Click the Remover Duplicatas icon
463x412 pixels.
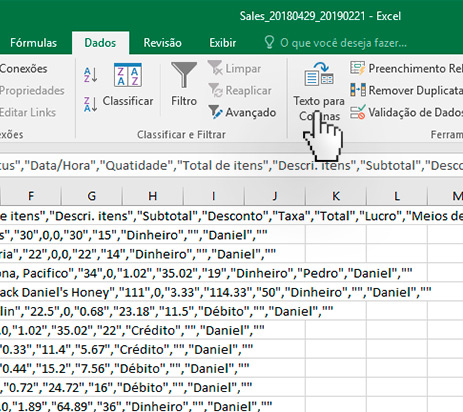358,90
